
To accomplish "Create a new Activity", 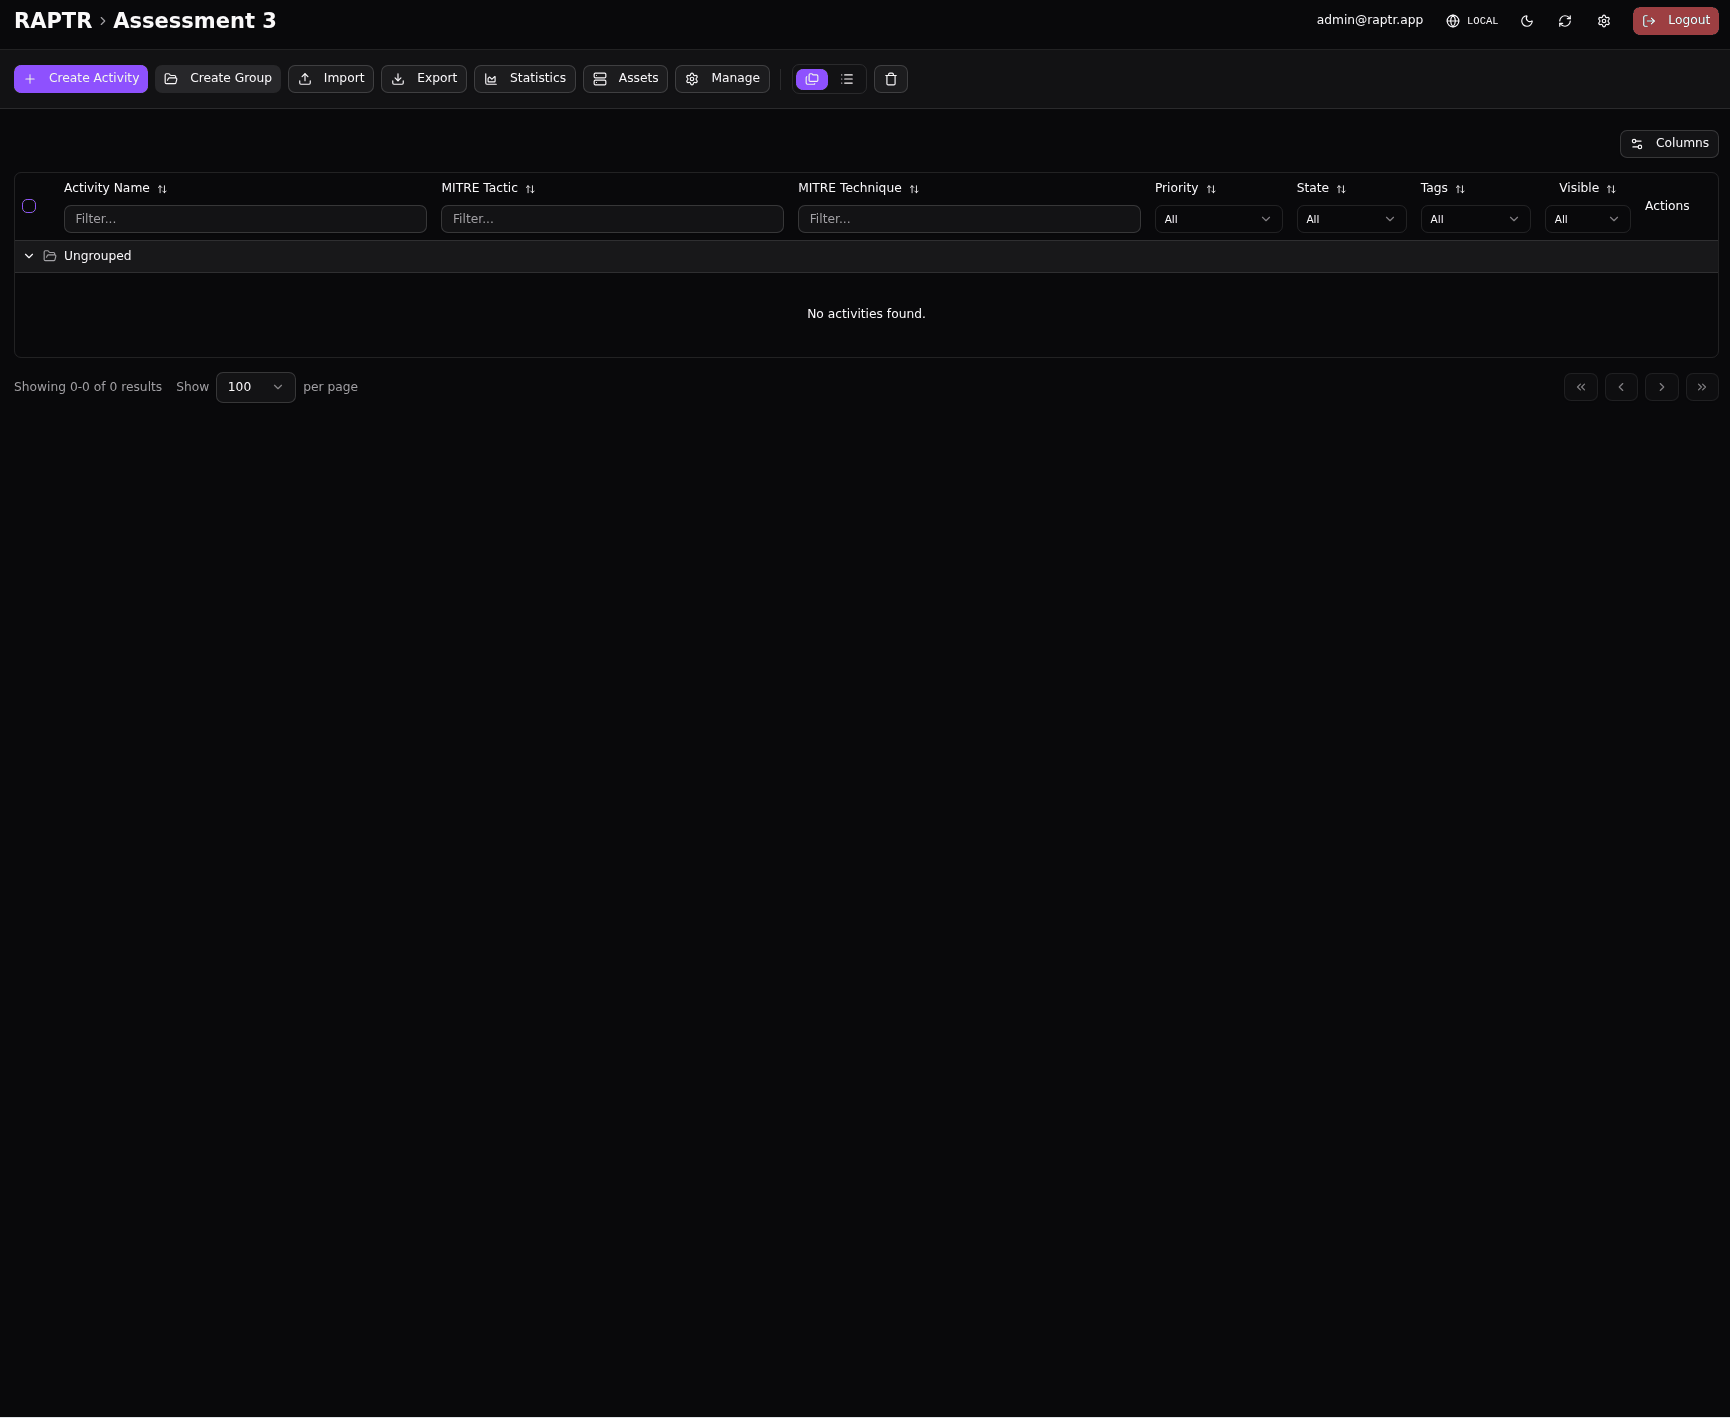I will pos(80,78).
